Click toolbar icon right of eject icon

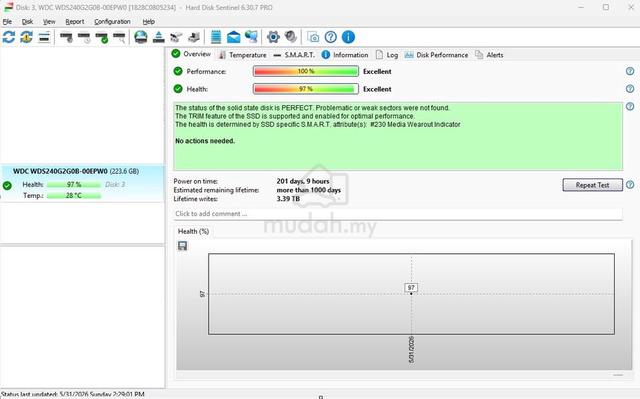click(176, 38)
